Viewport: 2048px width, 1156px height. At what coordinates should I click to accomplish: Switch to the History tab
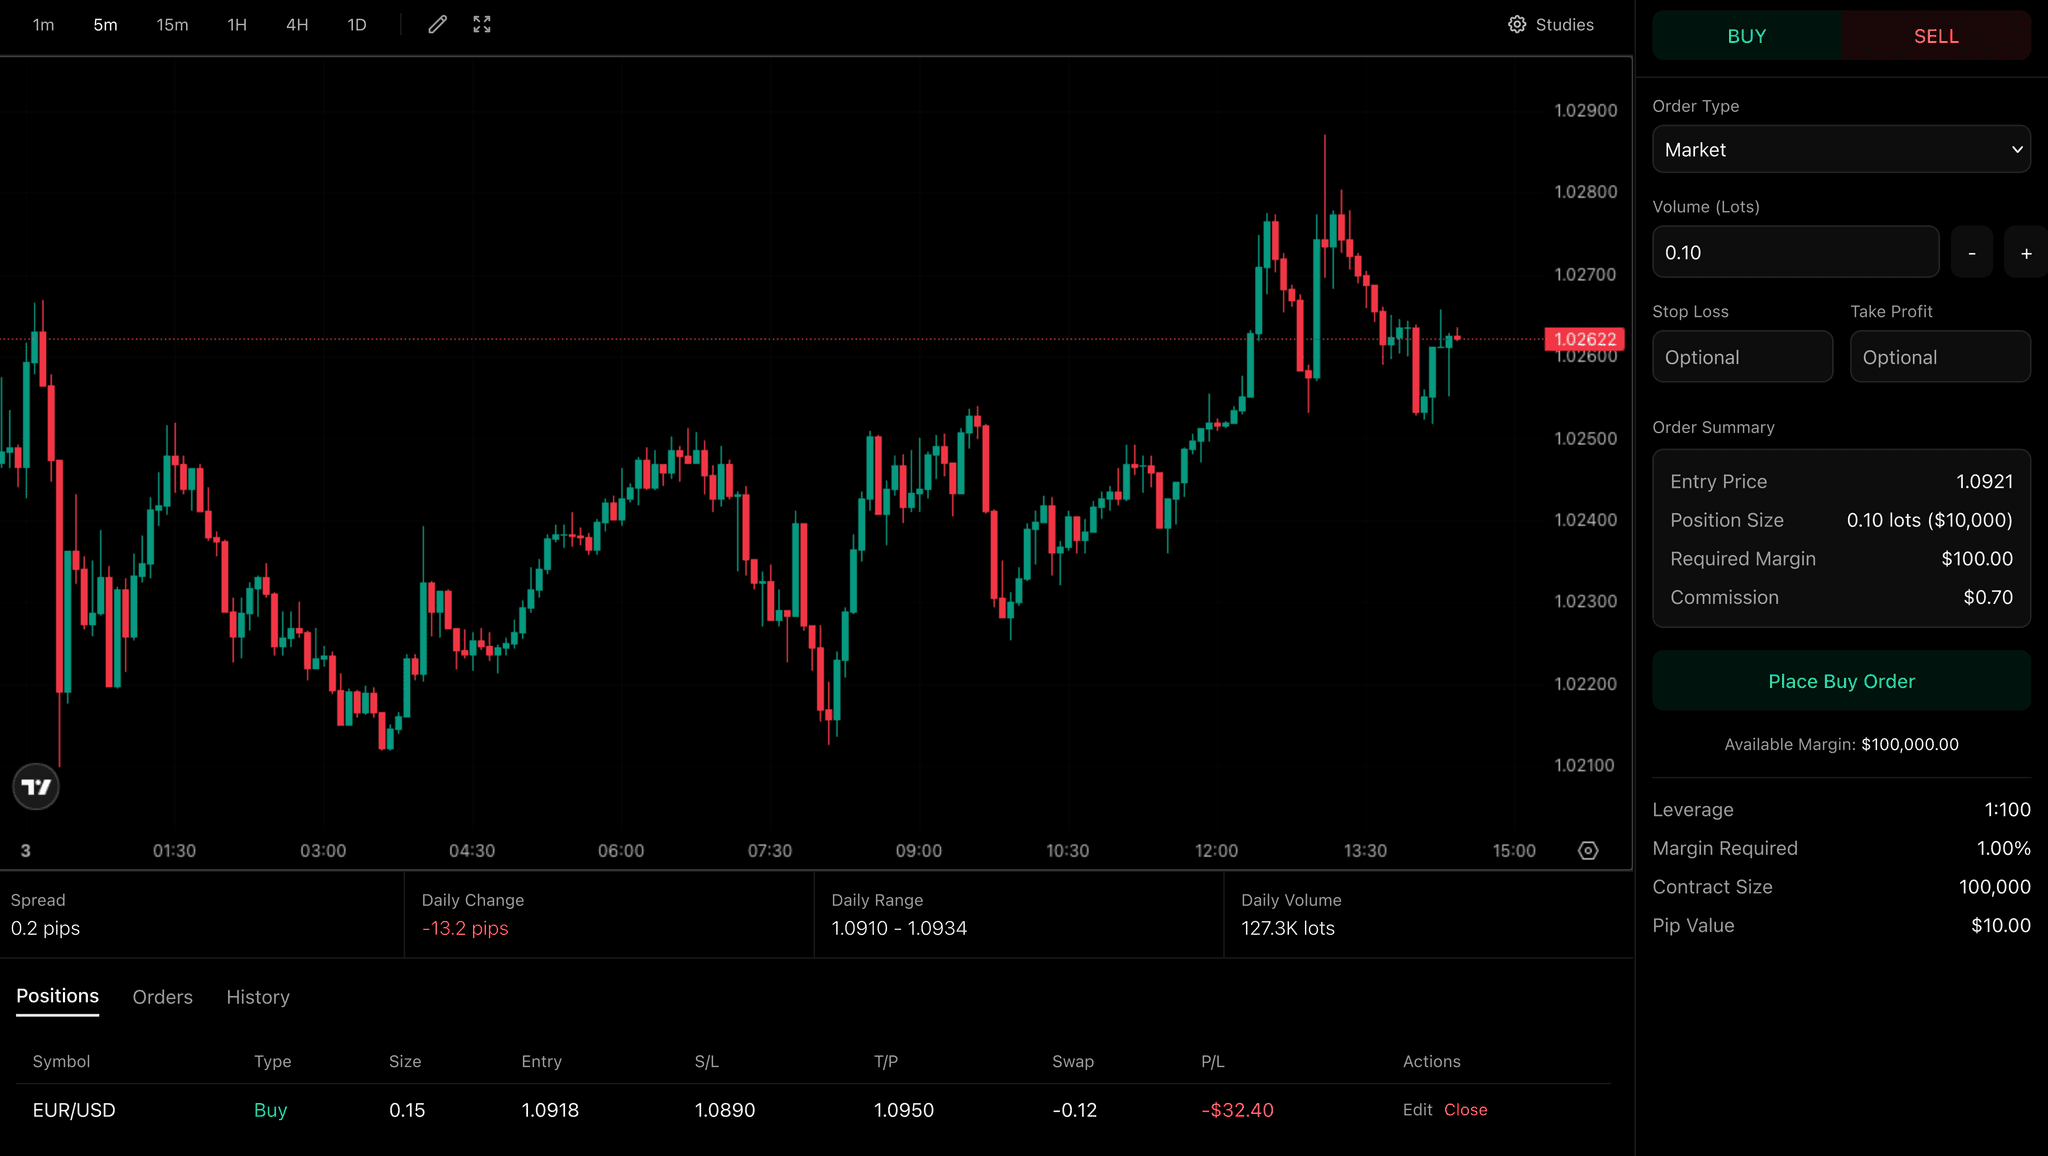pos(258,997)
